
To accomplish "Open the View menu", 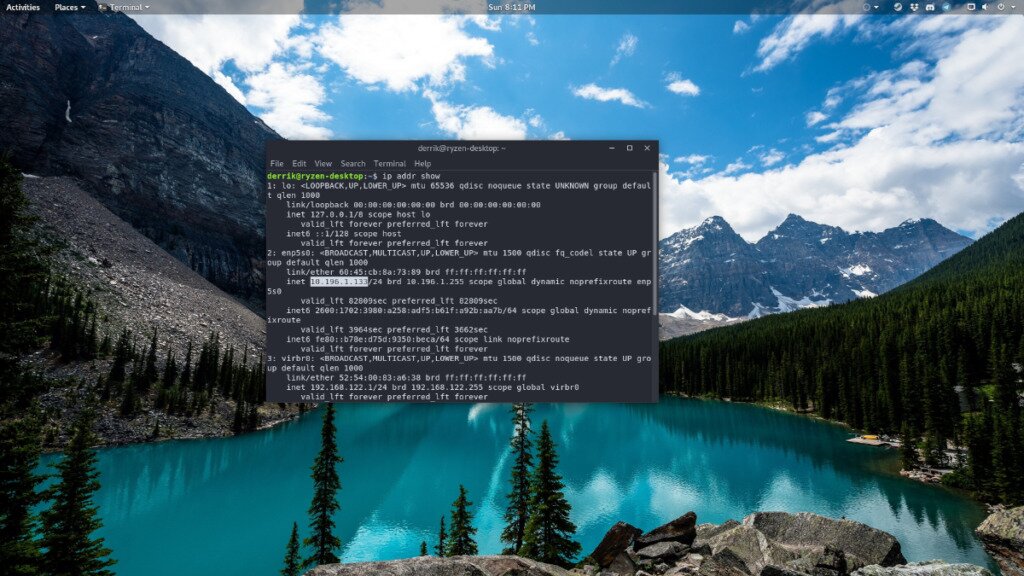I will pos(322,163).
